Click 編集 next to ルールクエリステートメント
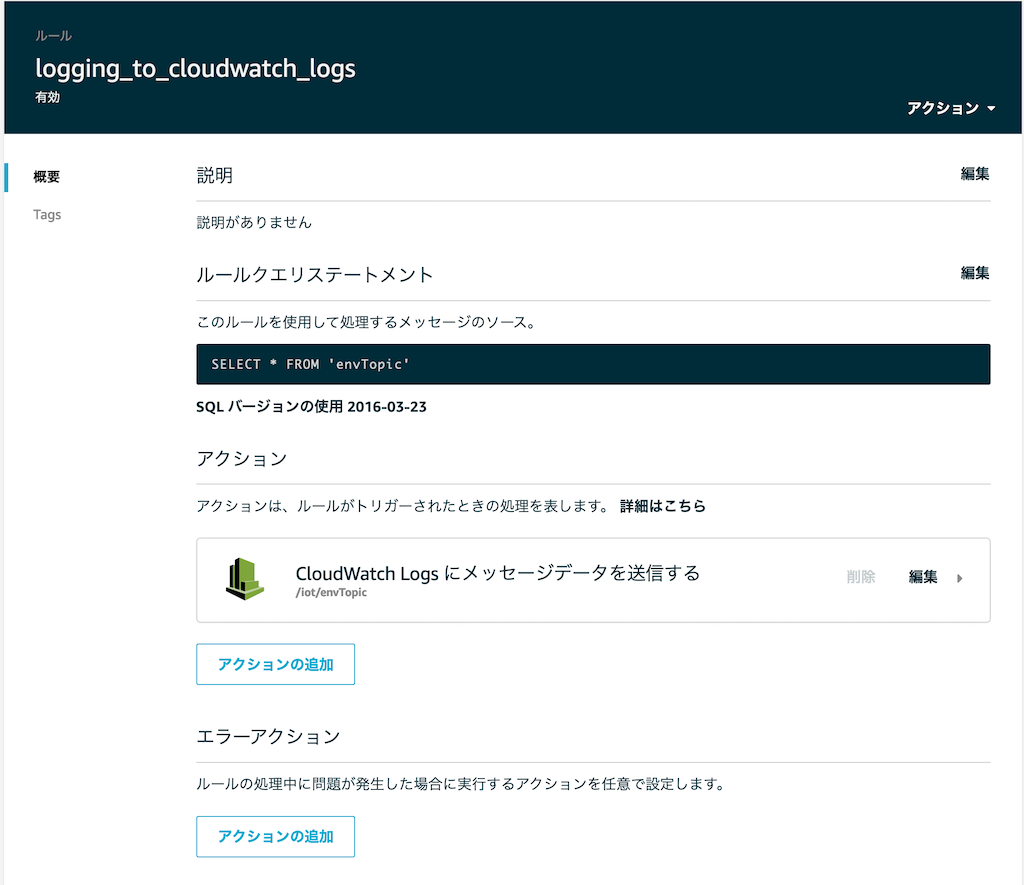This screenshot has width=1024, height=885. (974, 273)
